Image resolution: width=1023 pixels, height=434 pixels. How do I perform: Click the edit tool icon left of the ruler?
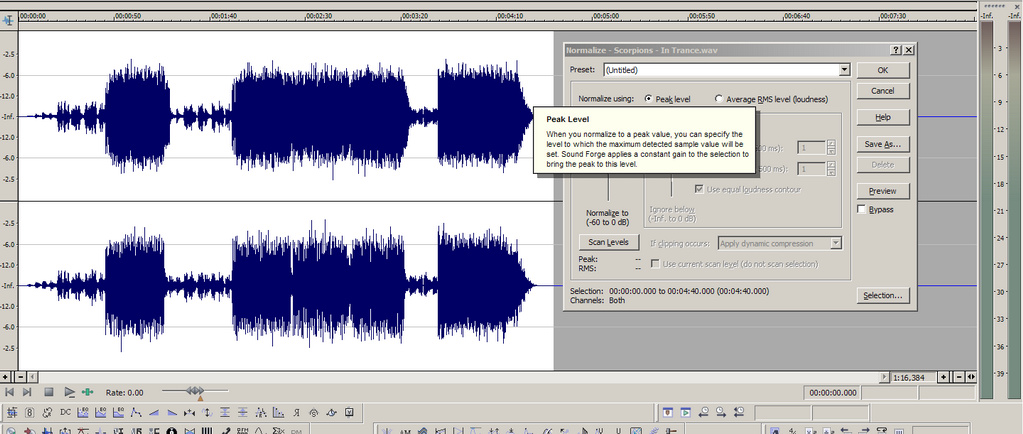tap(8, 20)
